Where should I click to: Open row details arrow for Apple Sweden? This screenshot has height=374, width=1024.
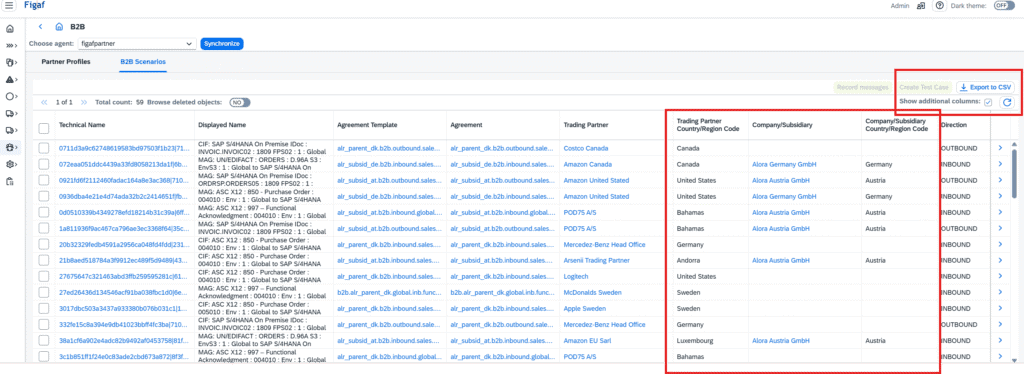(1000, 308)
